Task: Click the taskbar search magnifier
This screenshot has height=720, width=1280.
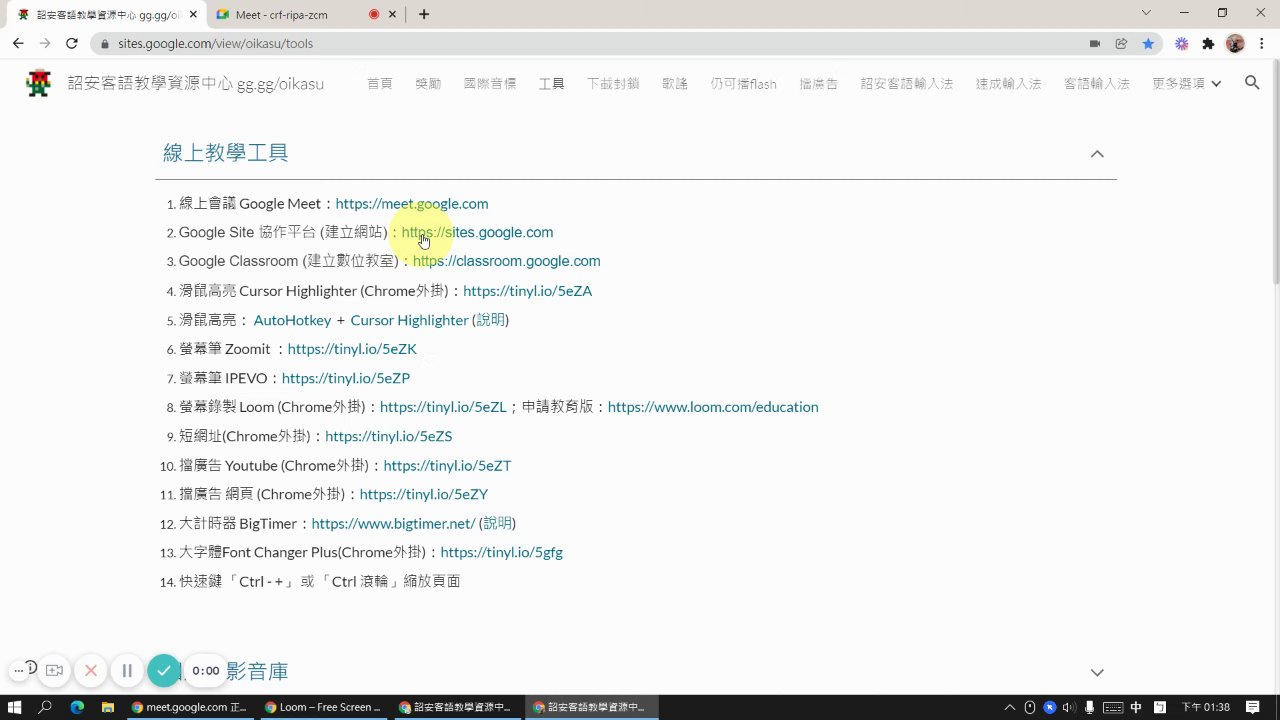Action: [45, 707]
